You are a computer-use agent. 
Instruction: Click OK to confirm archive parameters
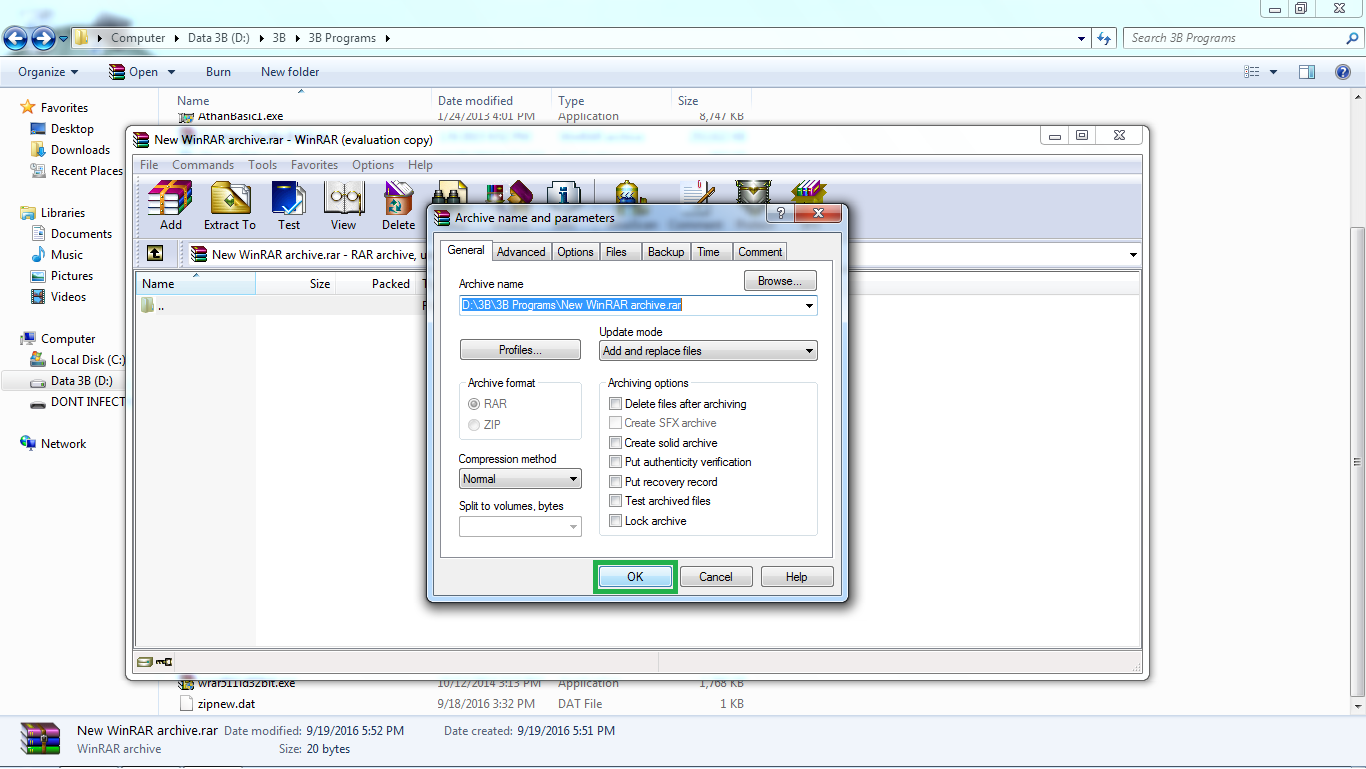pyautogui.click(x=635, y=577)
